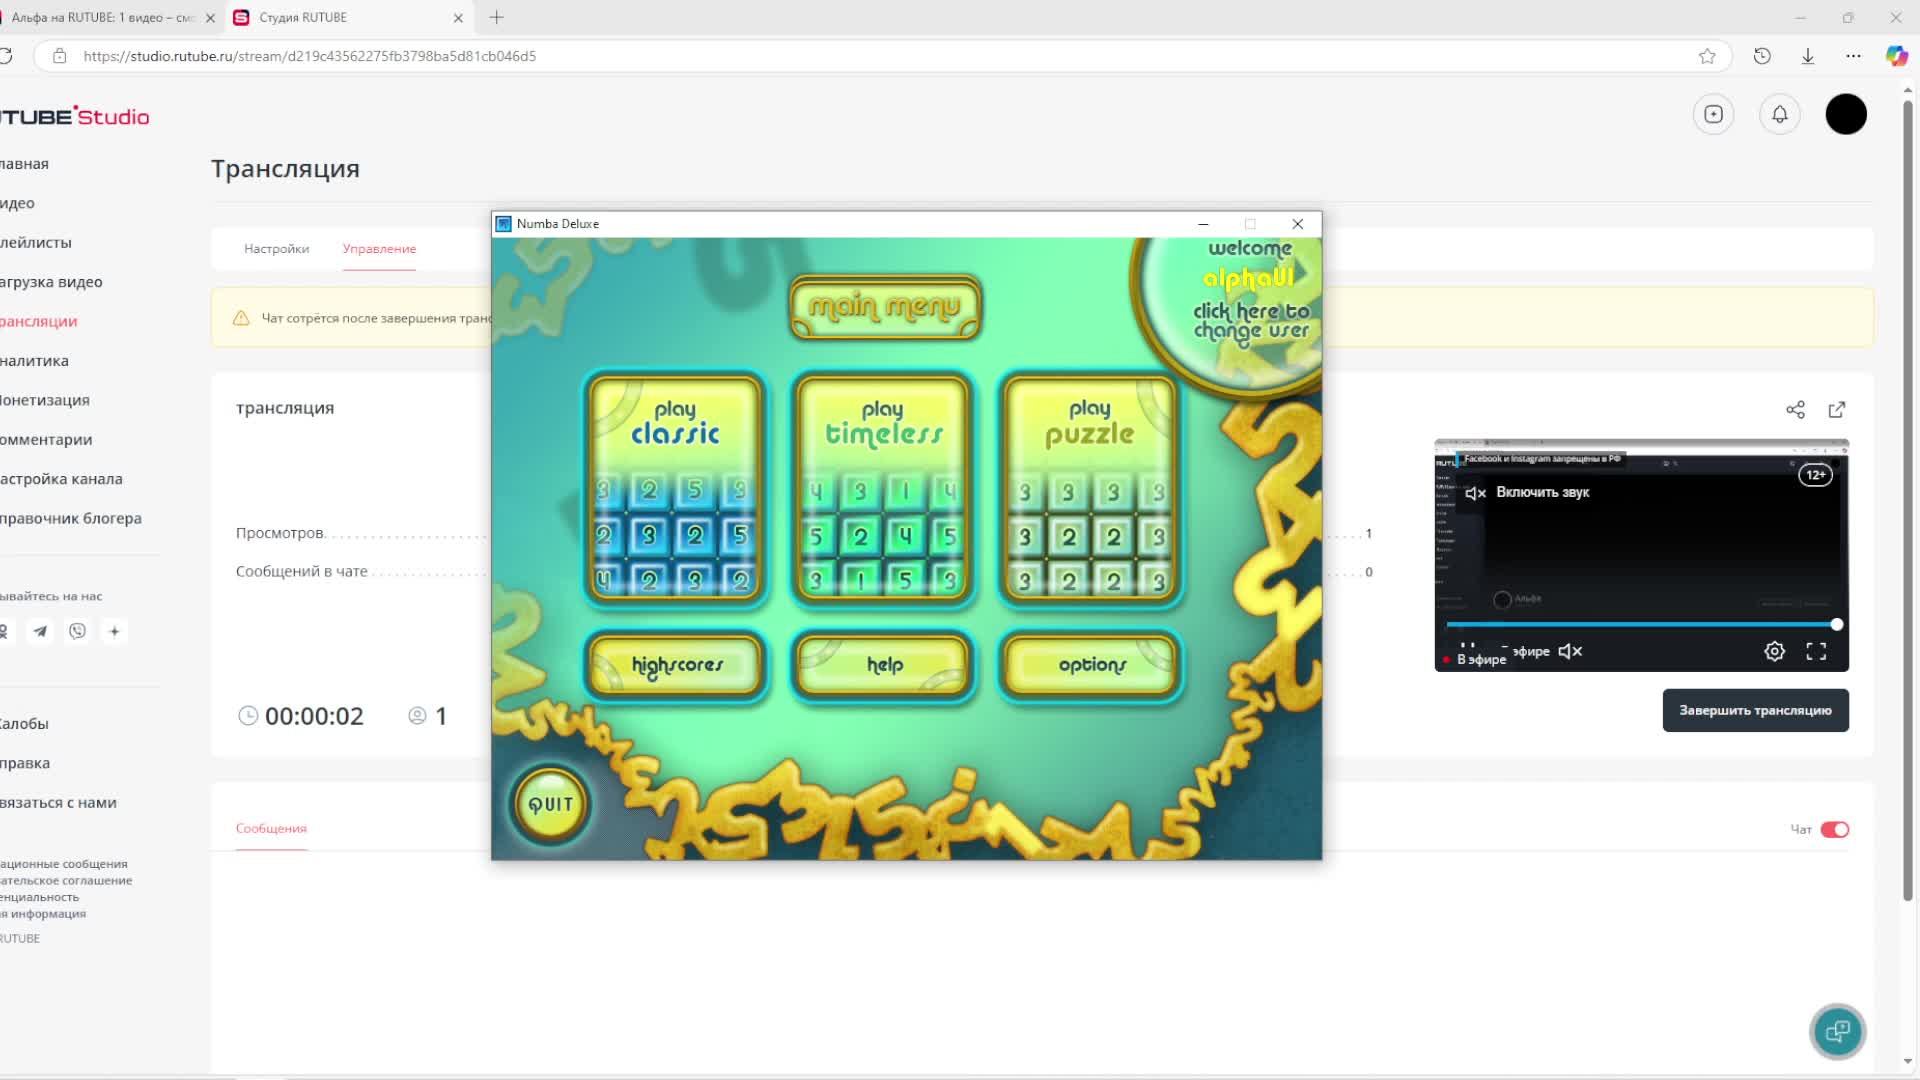1920x1080 pixels.
Task: Toggle the mute speaker icon in player controls
Action: point(1570,652)
